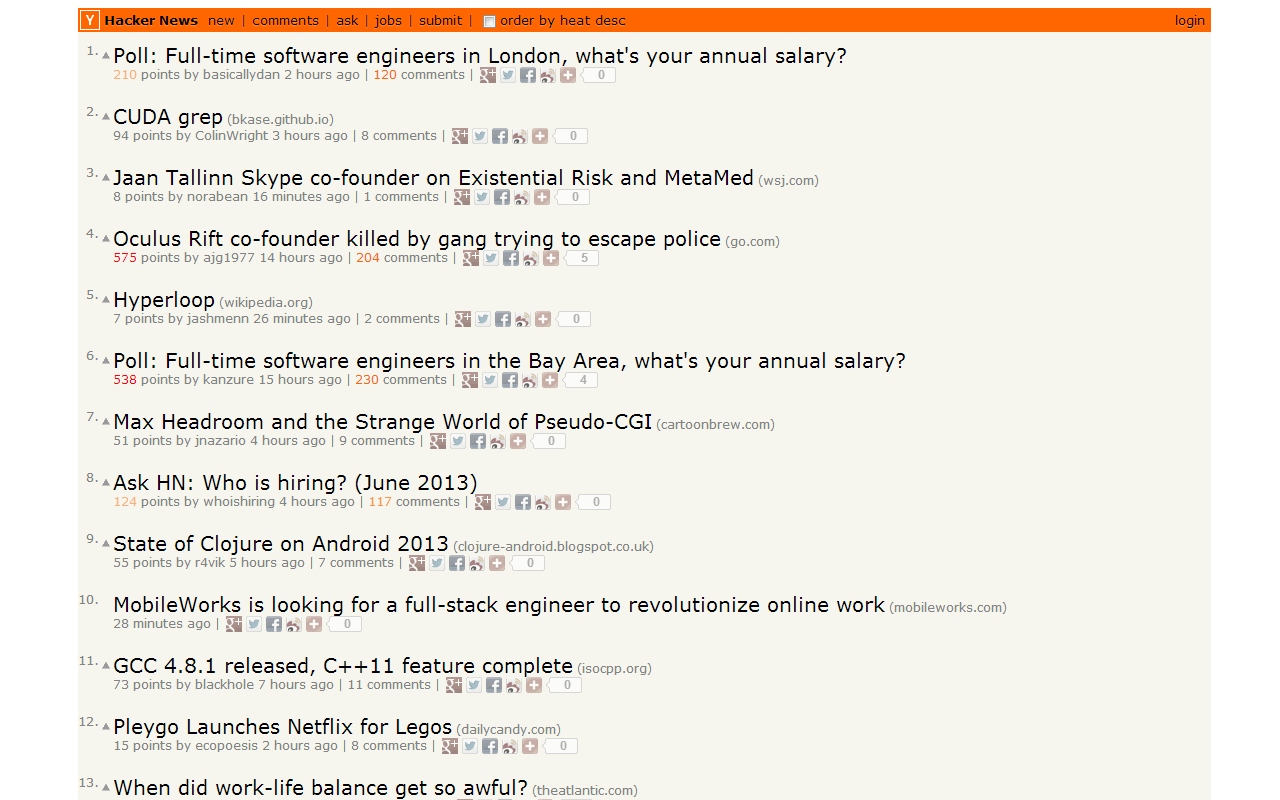Open 120 comments on London salary poll
The width and height of the screenshot is (1280, 800).
tap(419, 75)
